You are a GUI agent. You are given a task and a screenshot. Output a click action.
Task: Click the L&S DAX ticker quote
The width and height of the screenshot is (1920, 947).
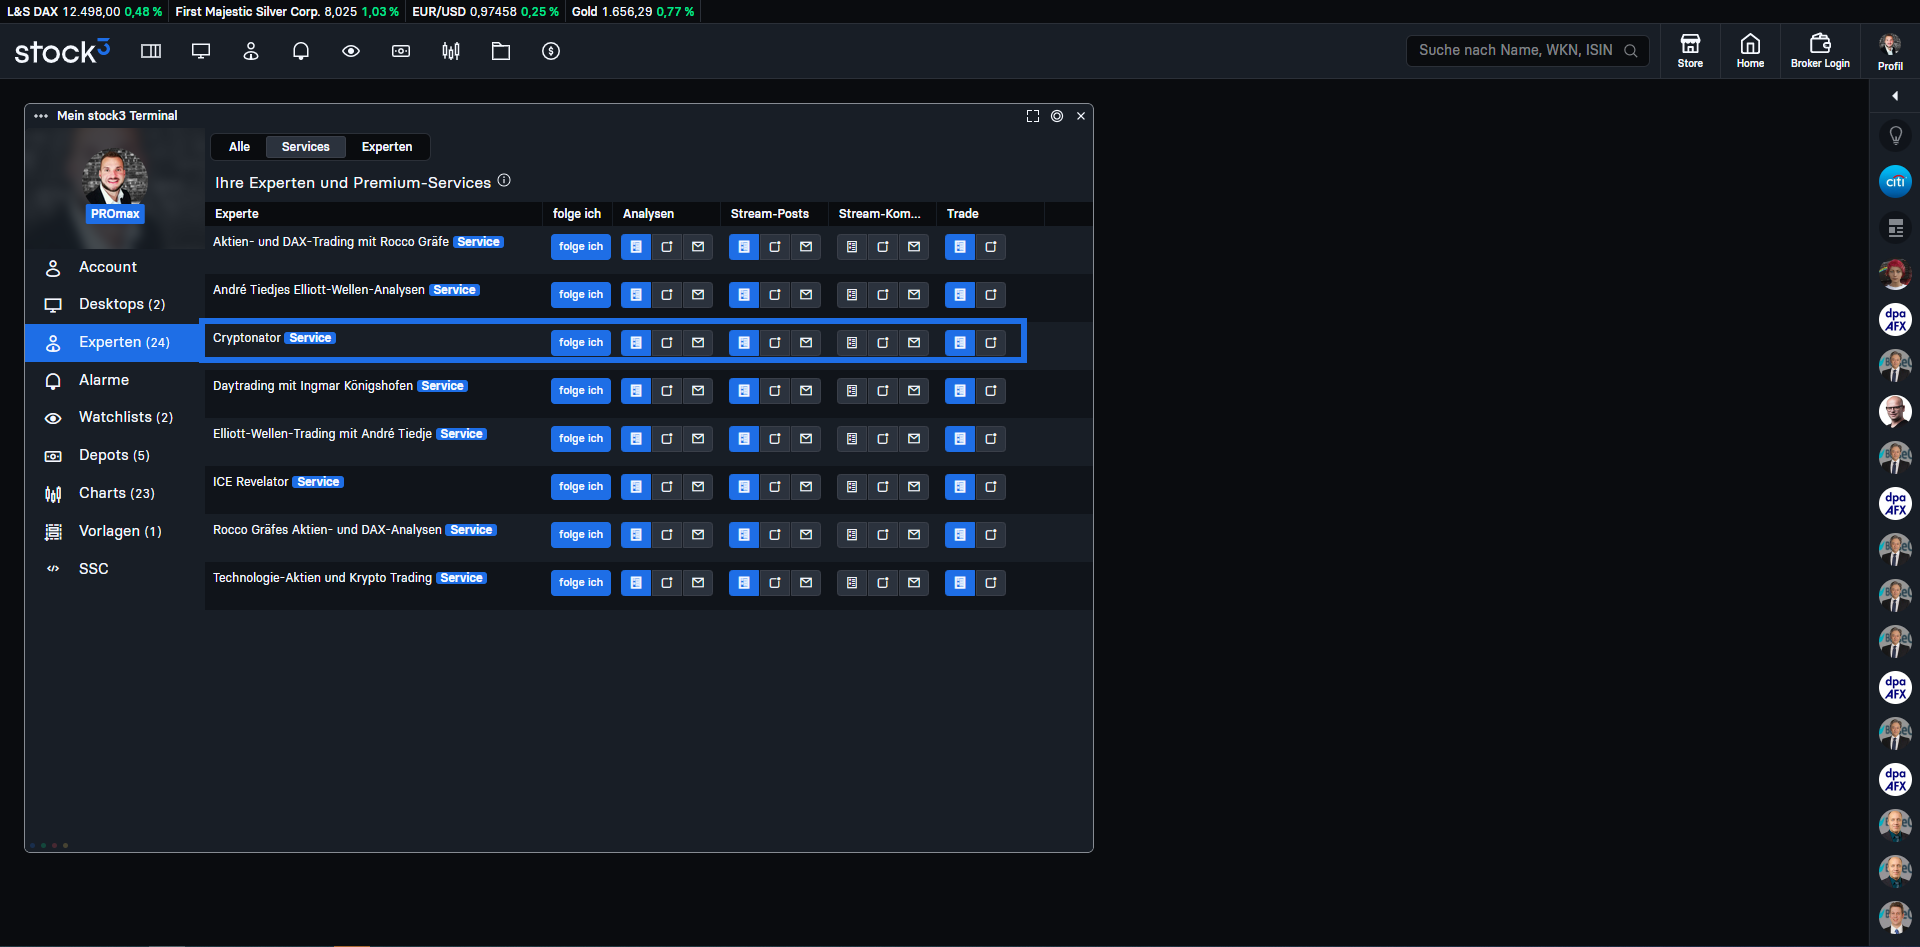84,12
